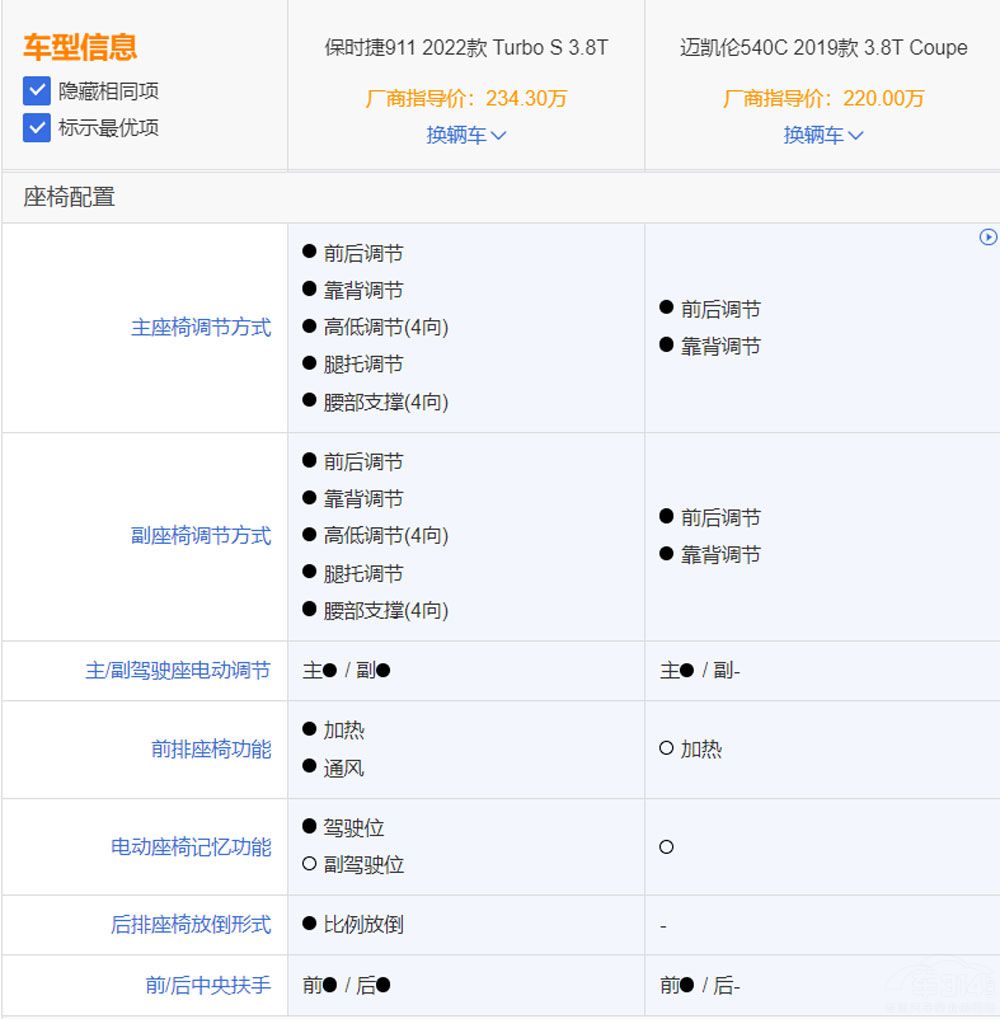Select the 电动座椅记忆功能 label
The width and height of the screenshot is (1000, 1019).
191,847
